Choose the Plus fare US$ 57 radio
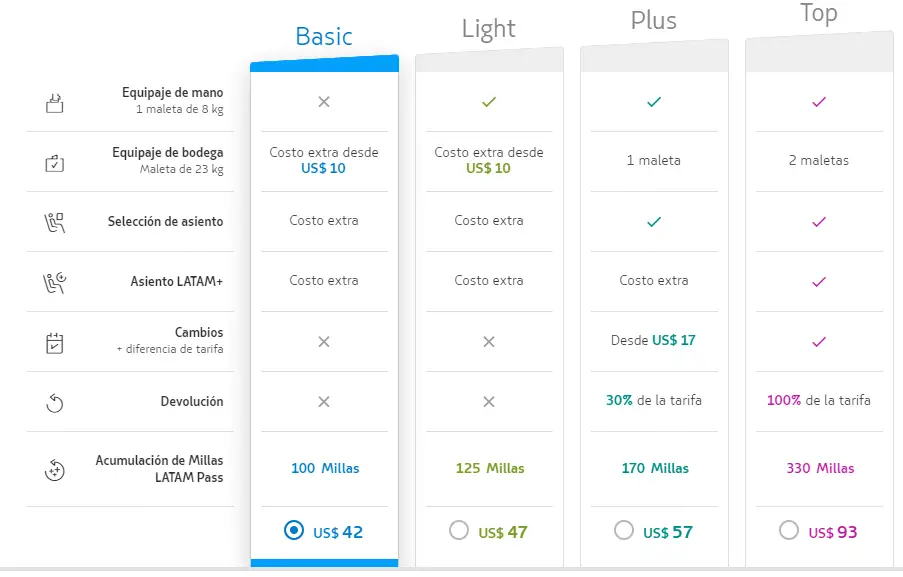Screen dimensions: 903x577 click(624, 530)
